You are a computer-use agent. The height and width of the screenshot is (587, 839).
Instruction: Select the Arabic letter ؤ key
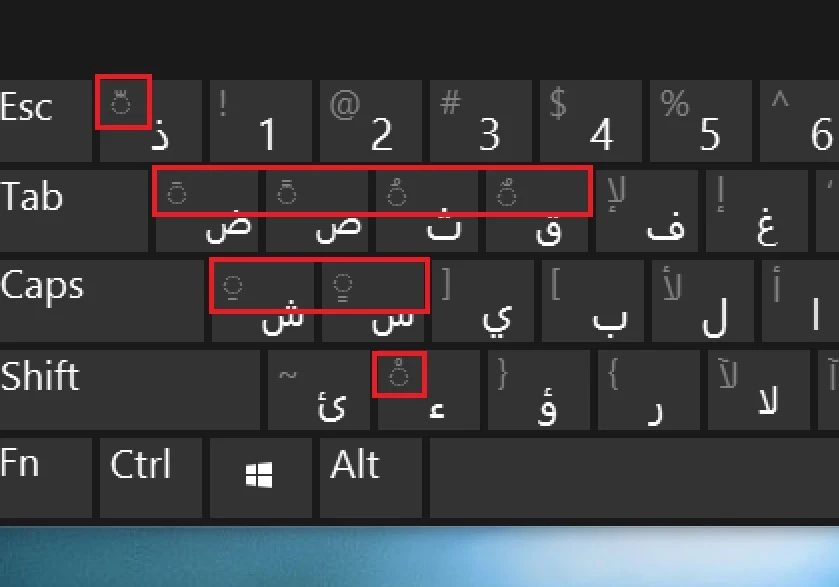coord(540,389)
